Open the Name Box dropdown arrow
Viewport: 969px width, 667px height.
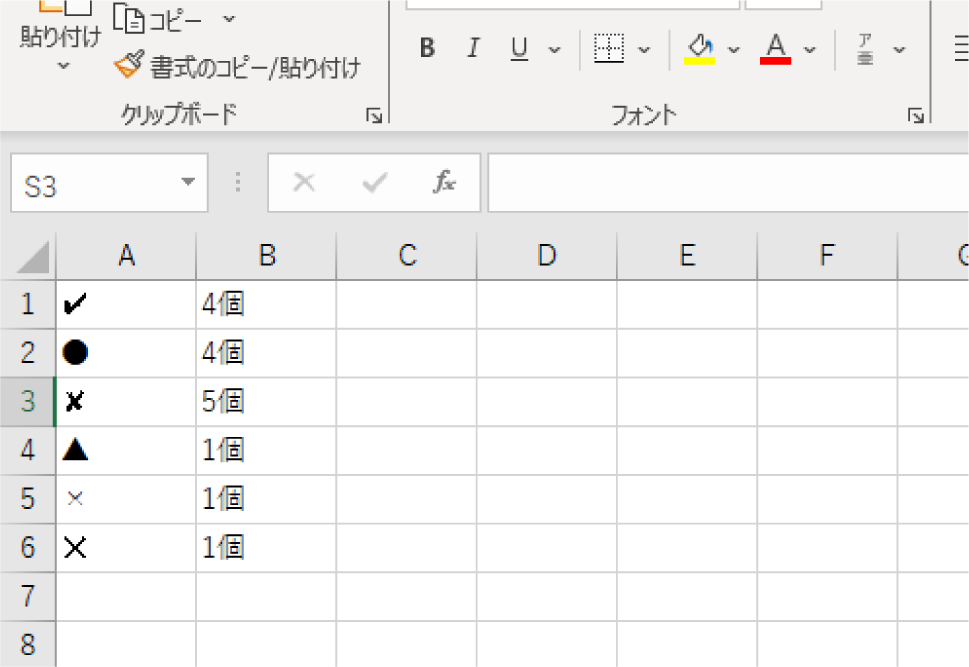coord(188,182)
